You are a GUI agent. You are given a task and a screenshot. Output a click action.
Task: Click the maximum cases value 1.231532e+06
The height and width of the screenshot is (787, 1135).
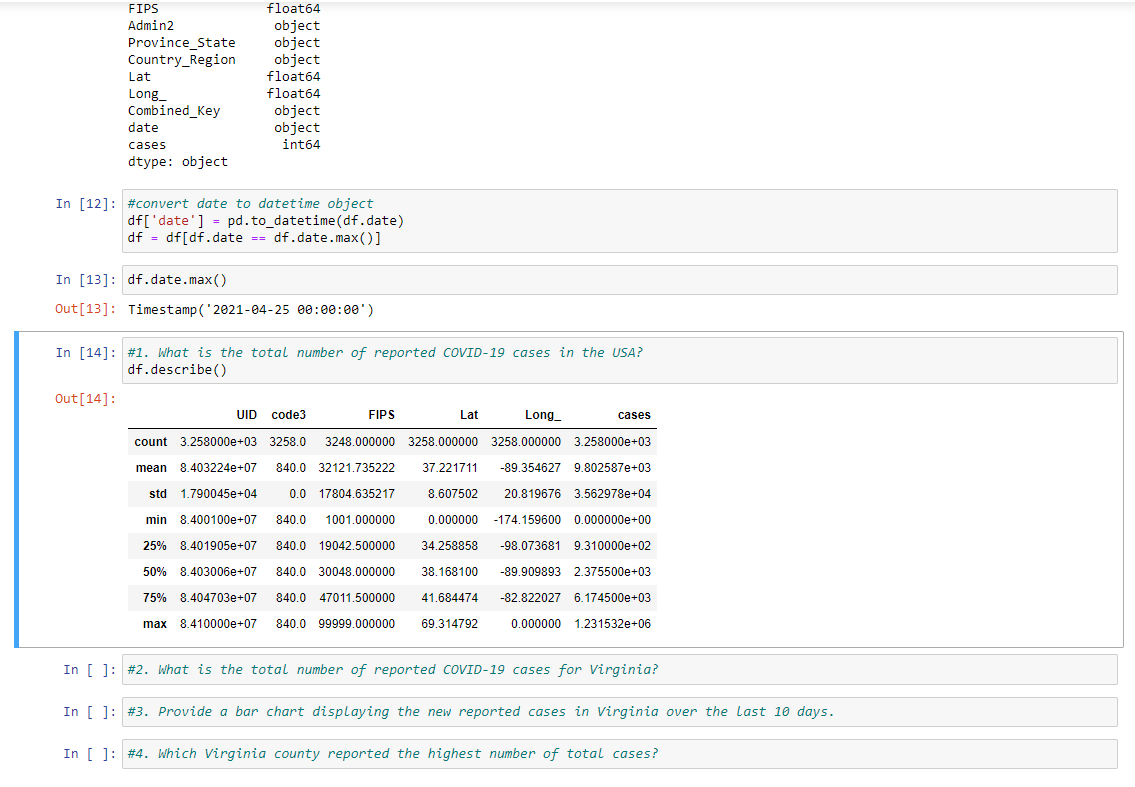point(615,624)
